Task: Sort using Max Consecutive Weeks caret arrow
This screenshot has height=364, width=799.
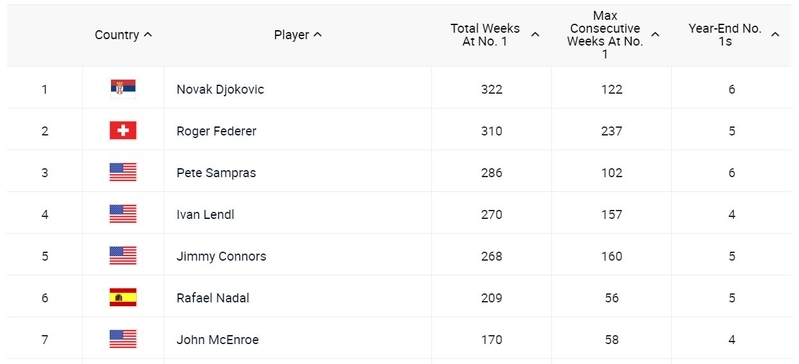Action: click(655, 35)
